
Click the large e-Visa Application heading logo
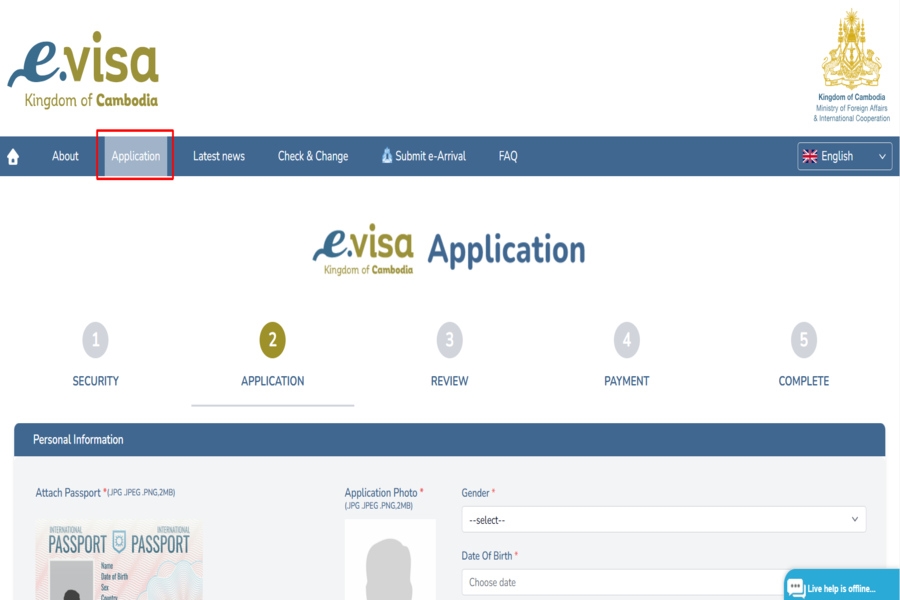[x=363, y=249]
